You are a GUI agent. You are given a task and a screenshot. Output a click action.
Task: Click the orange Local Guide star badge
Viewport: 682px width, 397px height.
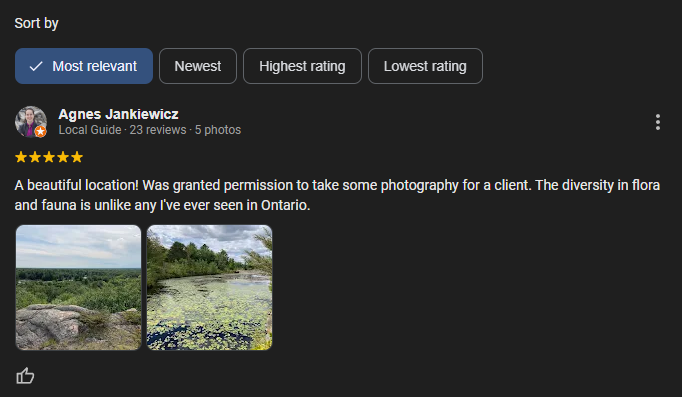pos(40,131)
